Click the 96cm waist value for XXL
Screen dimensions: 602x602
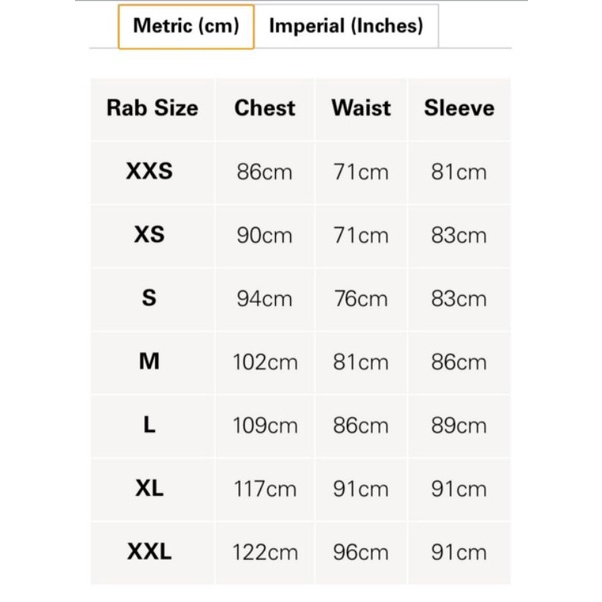(x=361, y=553)
